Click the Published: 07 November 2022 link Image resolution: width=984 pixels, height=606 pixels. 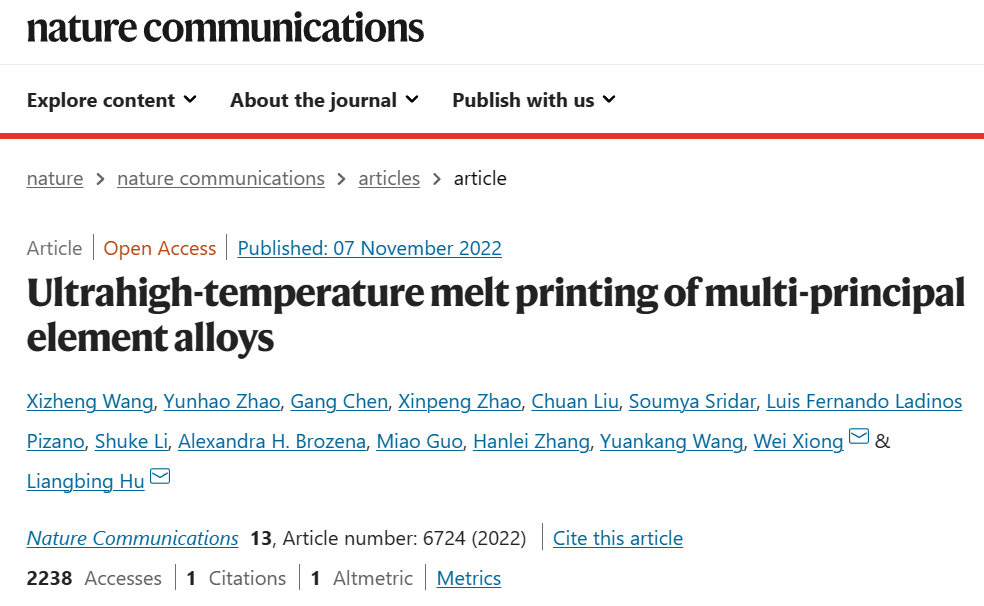click(x=370, y=248)
